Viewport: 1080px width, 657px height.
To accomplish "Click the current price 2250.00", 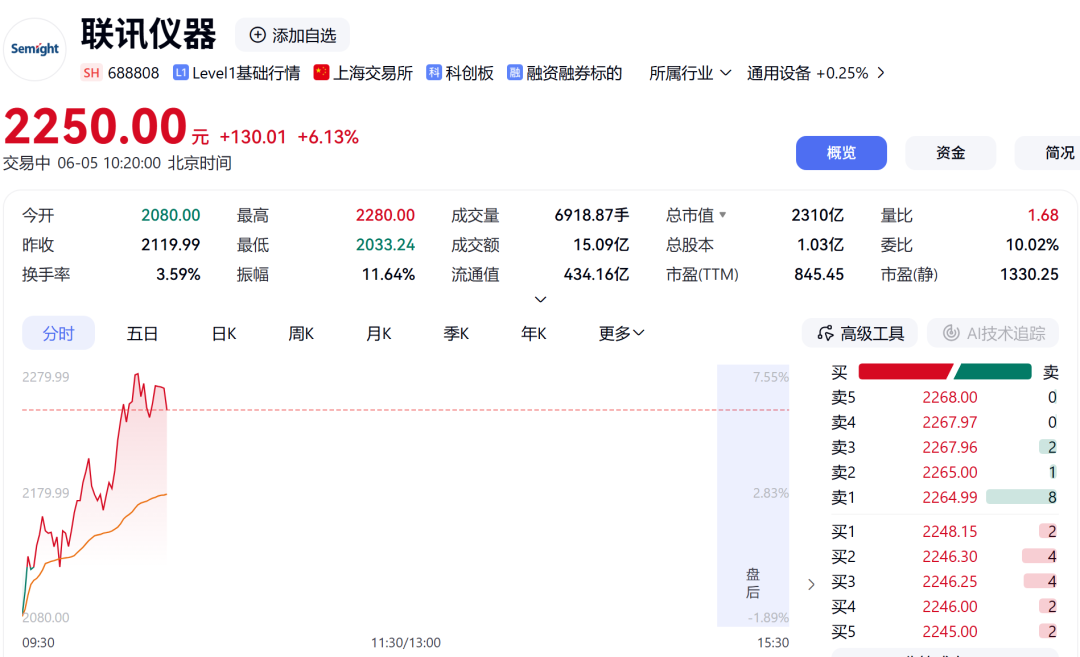I will (95, 127).
